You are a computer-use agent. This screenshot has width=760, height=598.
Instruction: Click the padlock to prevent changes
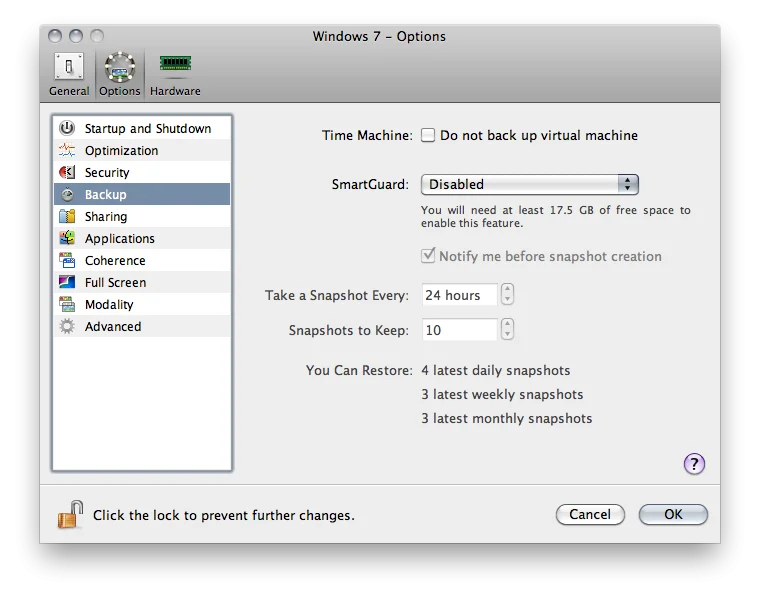[x=70, y=514]
